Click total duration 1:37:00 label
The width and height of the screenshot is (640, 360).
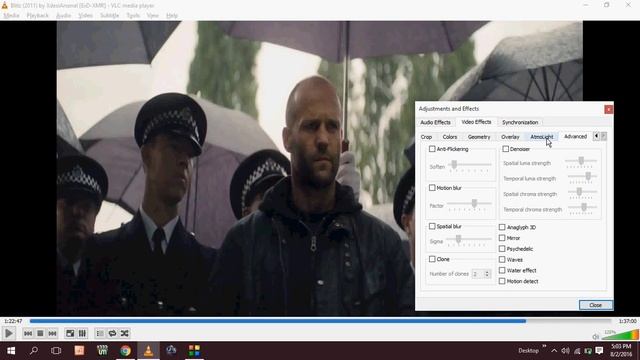click(x=627, y=321)
